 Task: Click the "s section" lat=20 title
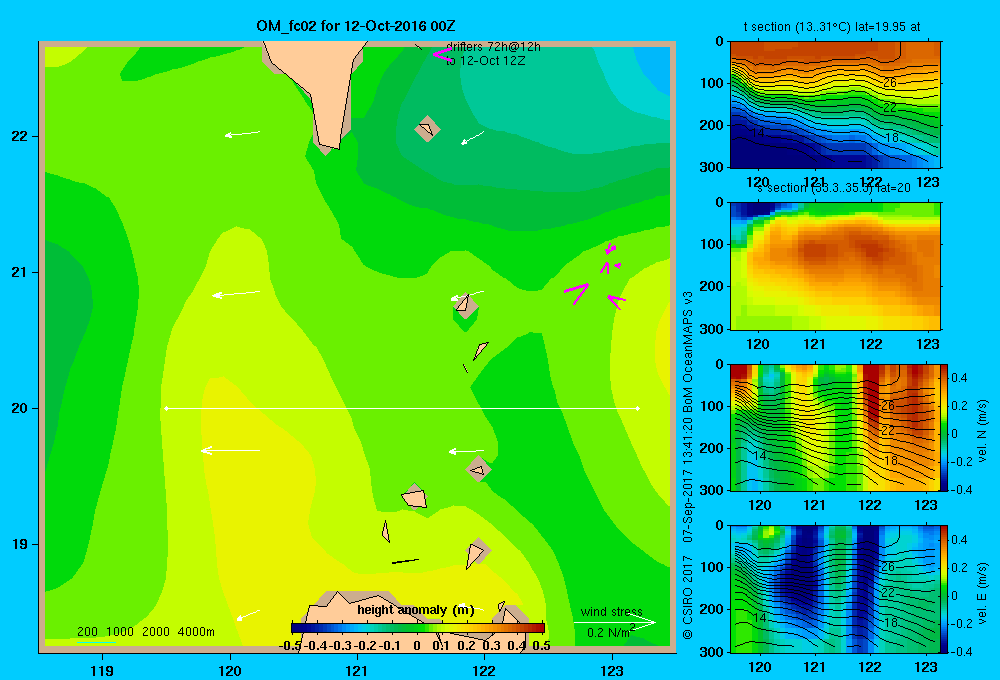(x=833, y=188)
